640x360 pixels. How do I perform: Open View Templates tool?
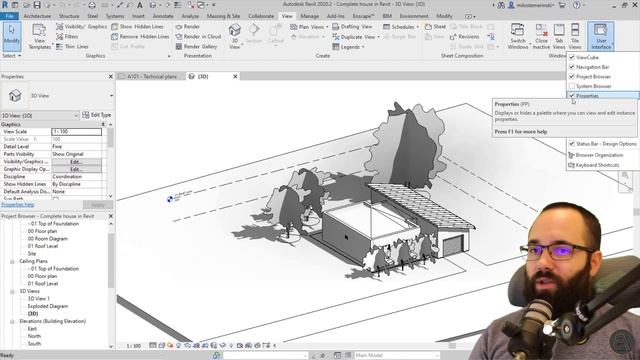tap(39, 36)
